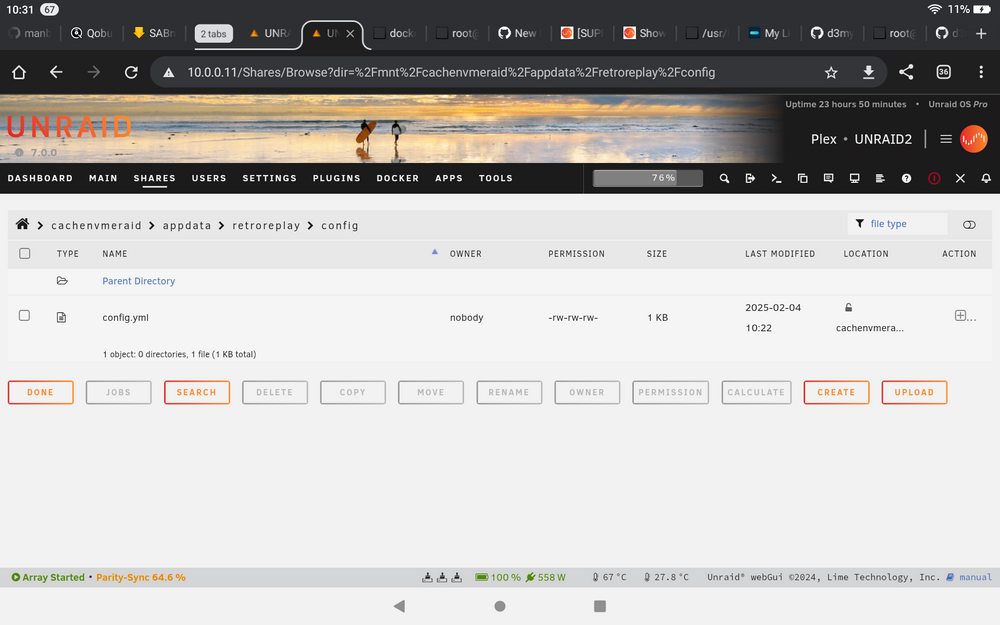Open the config.yml file name

[x=126, y=317]
